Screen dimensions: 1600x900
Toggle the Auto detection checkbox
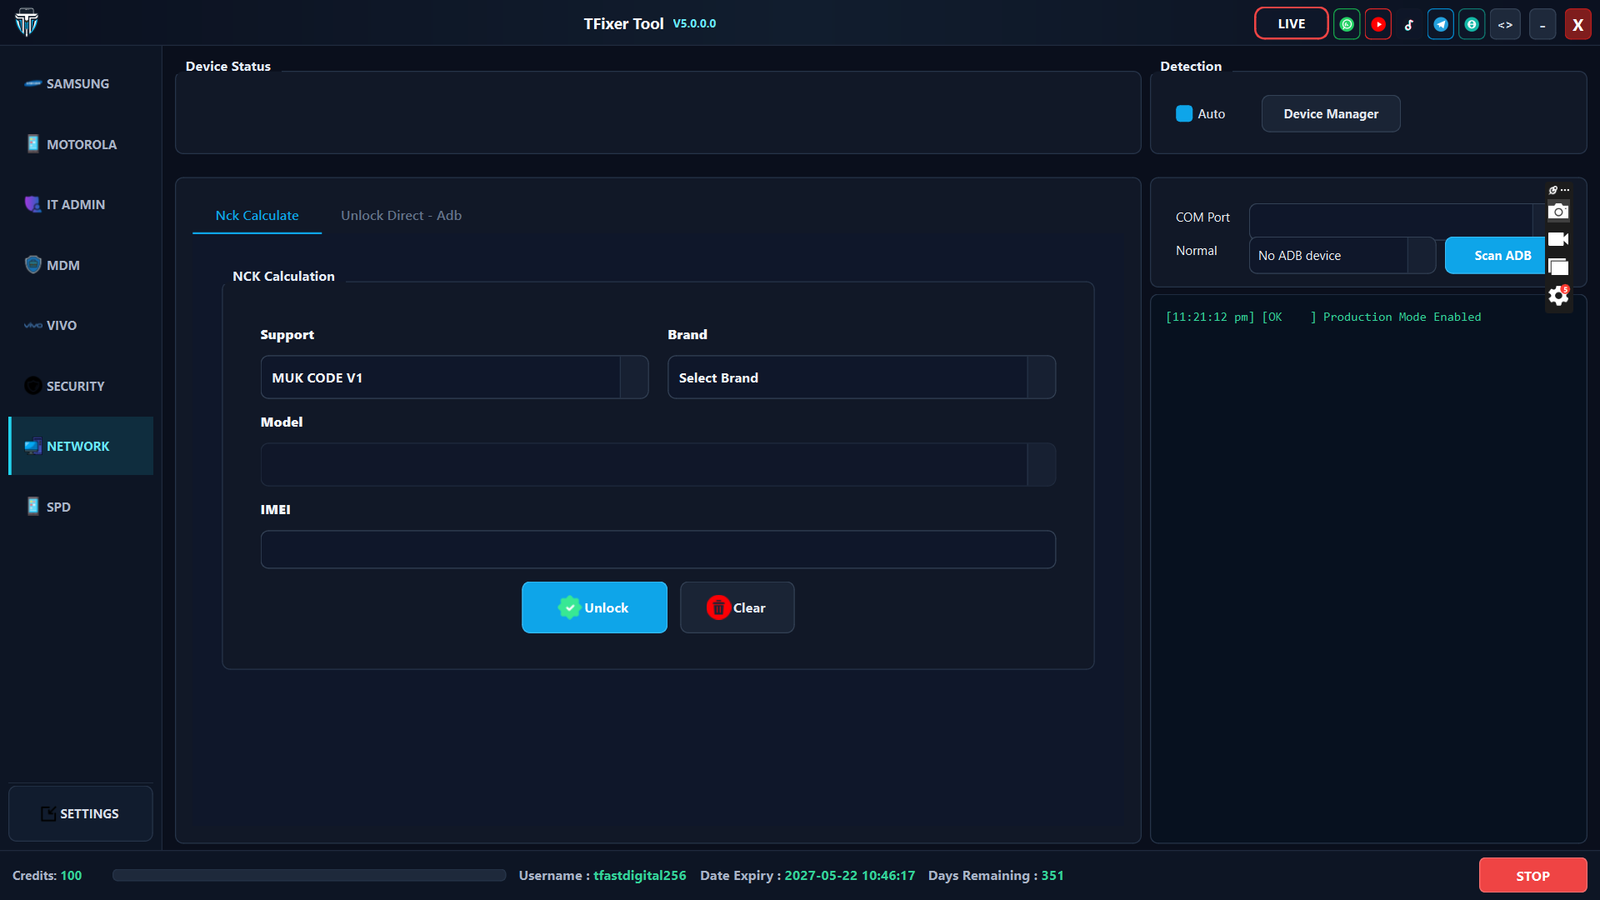pyautogui.click(x=1184, y=113)
